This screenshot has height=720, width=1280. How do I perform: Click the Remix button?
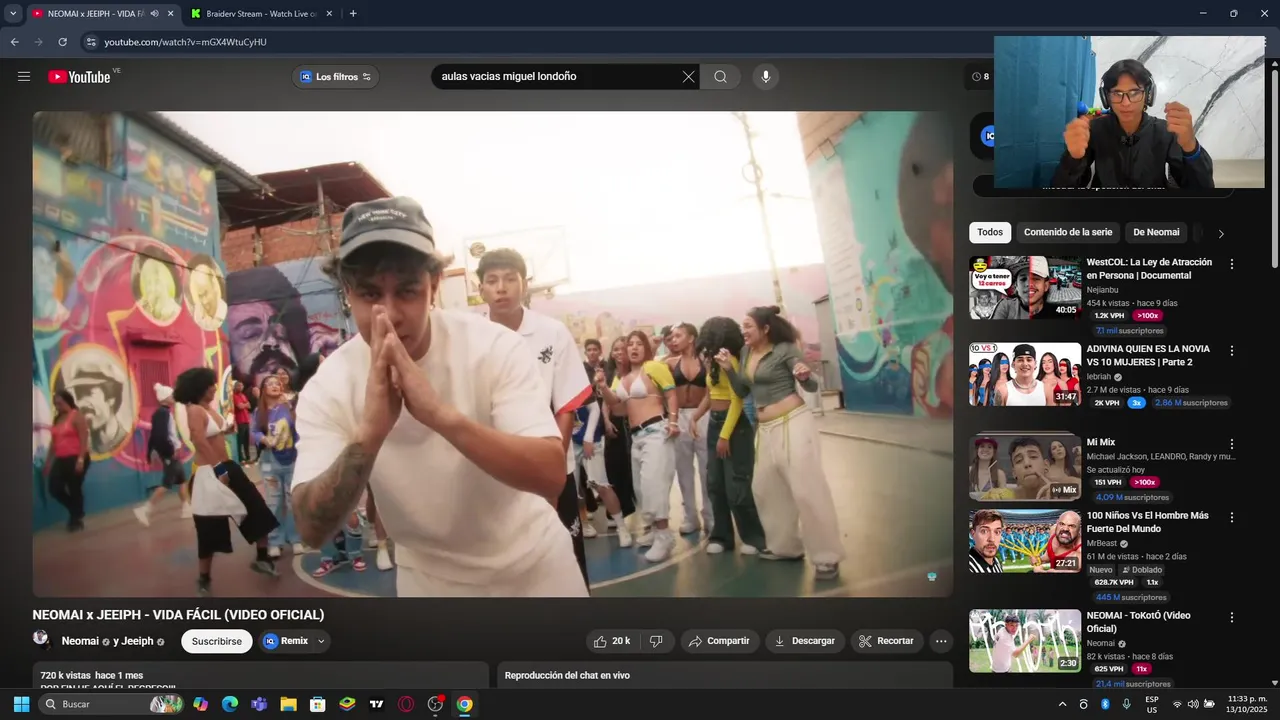(x=286, y=641)
